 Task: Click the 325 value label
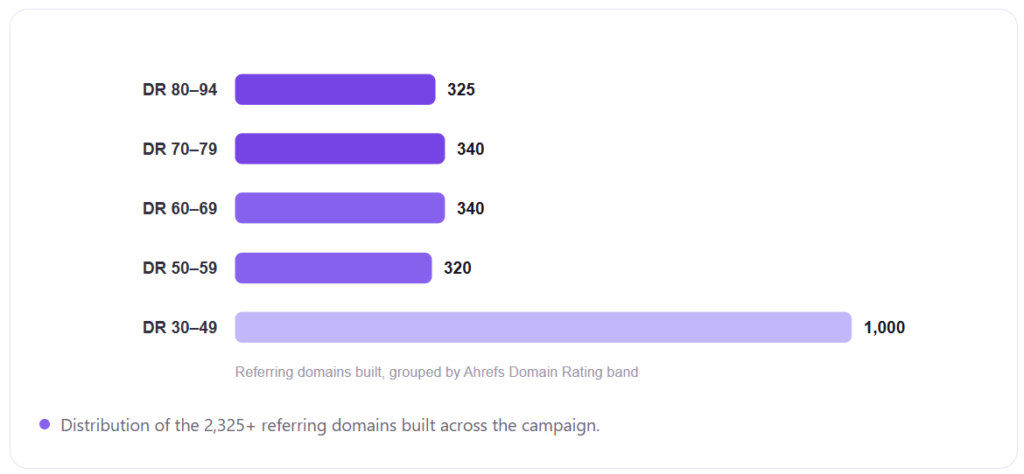461,90
